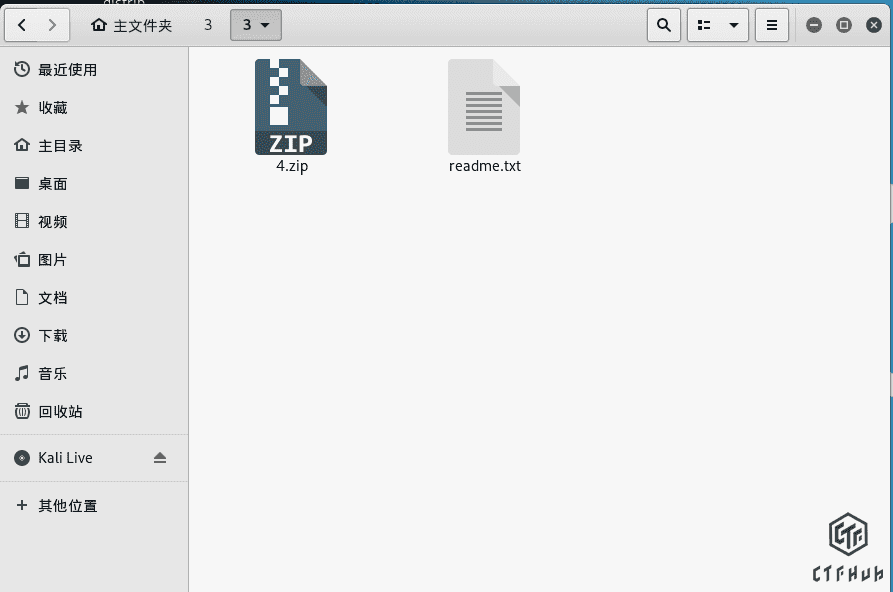
Task: Expand the view options dropdown arrow
Action: pos(734,25)
